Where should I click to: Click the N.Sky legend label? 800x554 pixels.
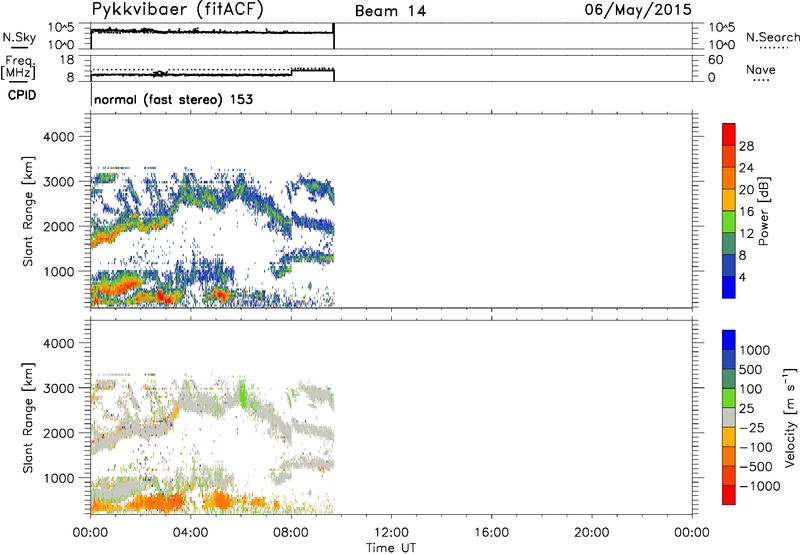[19, 37]
